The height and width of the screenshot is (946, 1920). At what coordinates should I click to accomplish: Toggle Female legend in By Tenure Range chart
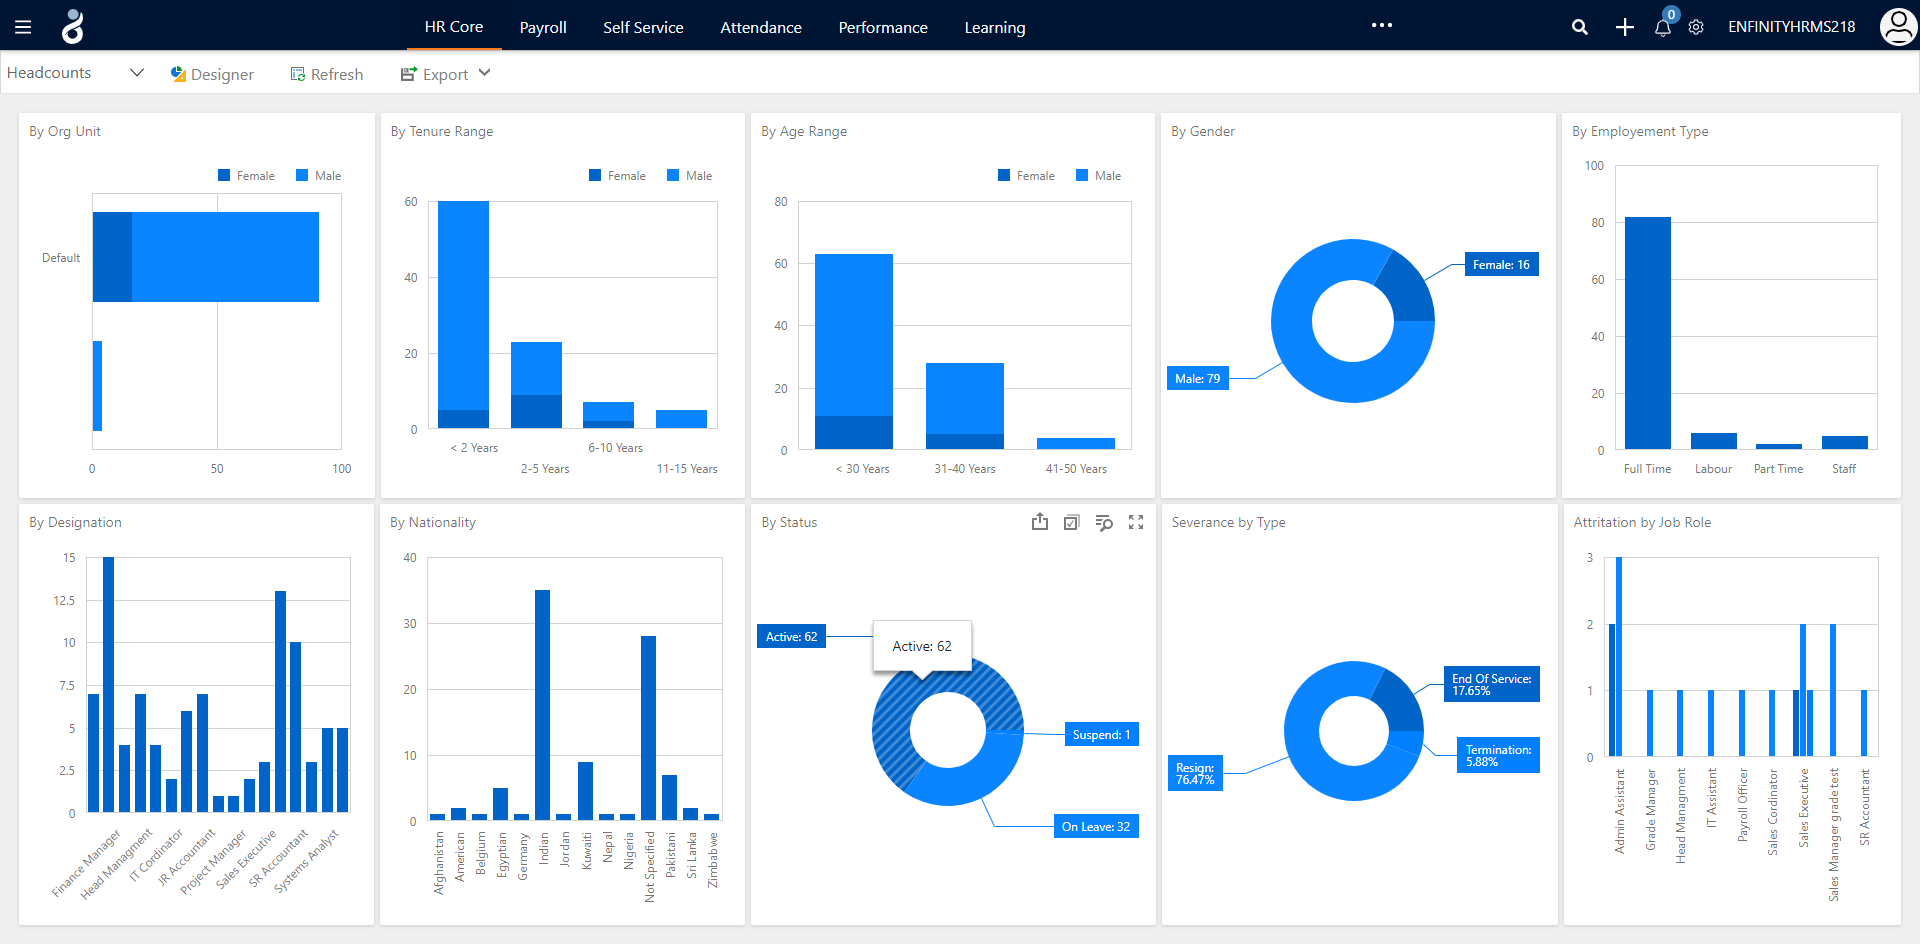pyautogui.click(x=617, y=176)
